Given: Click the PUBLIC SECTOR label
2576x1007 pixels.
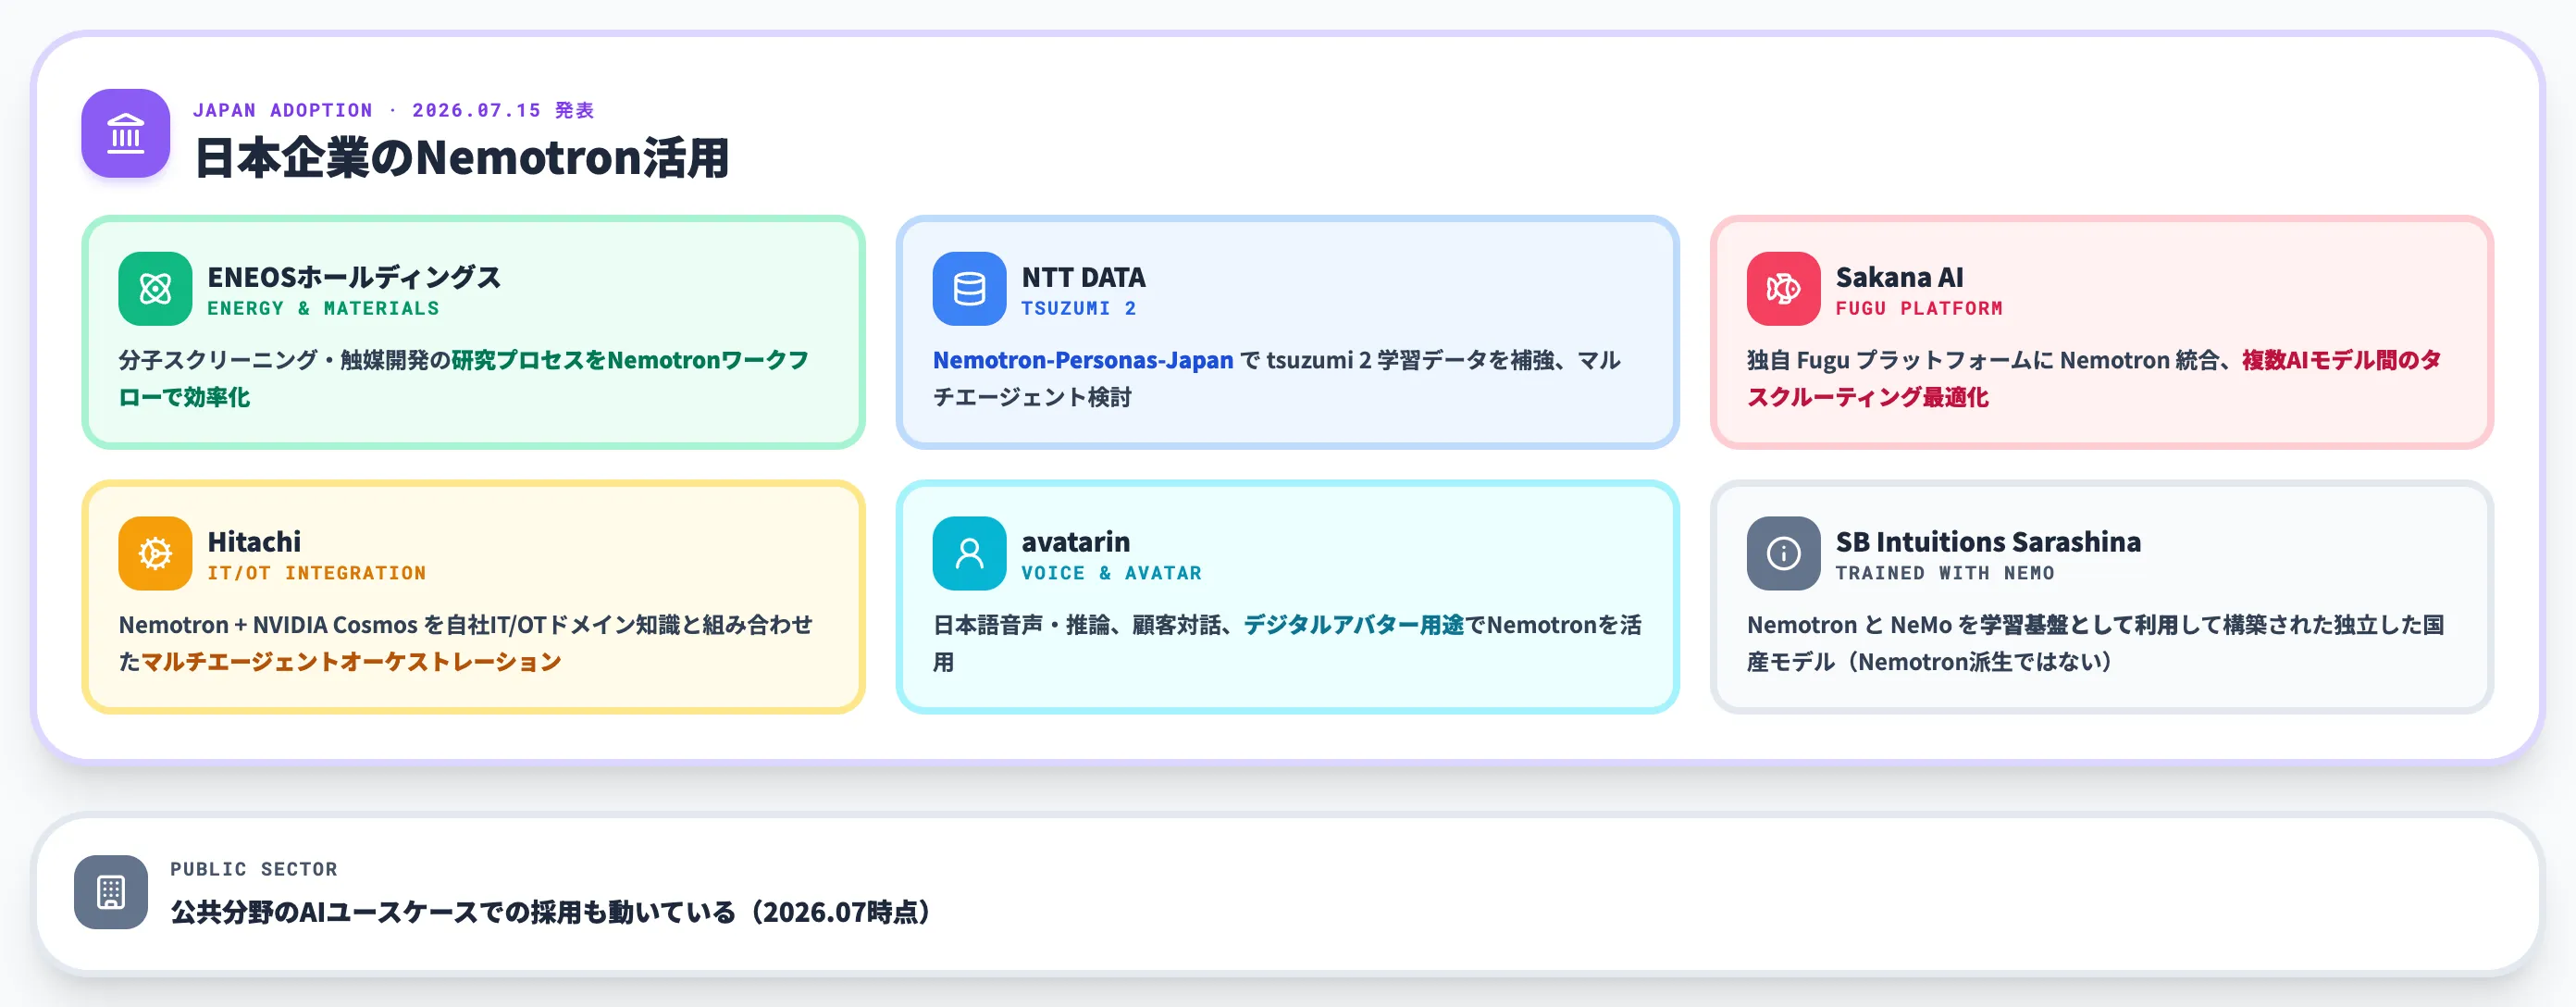Looking at the screenshot, I should pos(254,869).
